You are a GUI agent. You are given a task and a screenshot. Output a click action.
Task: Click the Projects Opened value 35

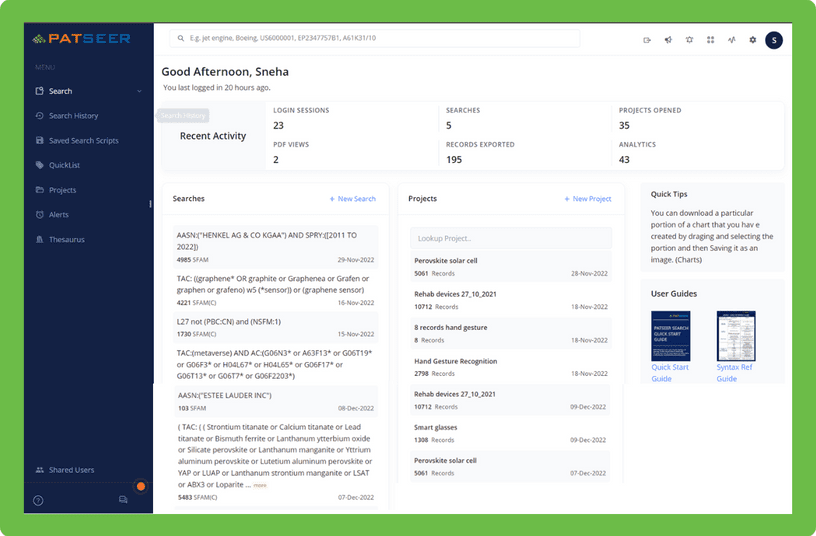624,125
